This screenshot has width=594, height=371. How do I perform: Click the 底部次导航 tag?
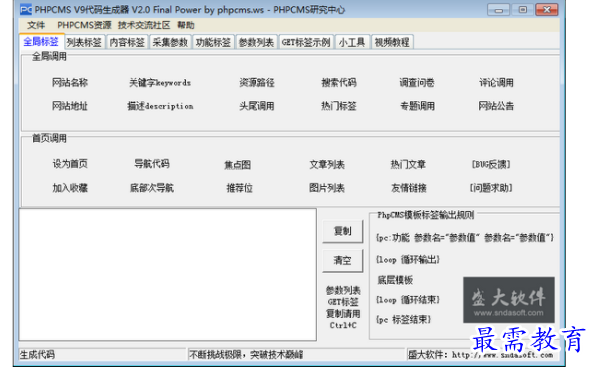point(152,188)
